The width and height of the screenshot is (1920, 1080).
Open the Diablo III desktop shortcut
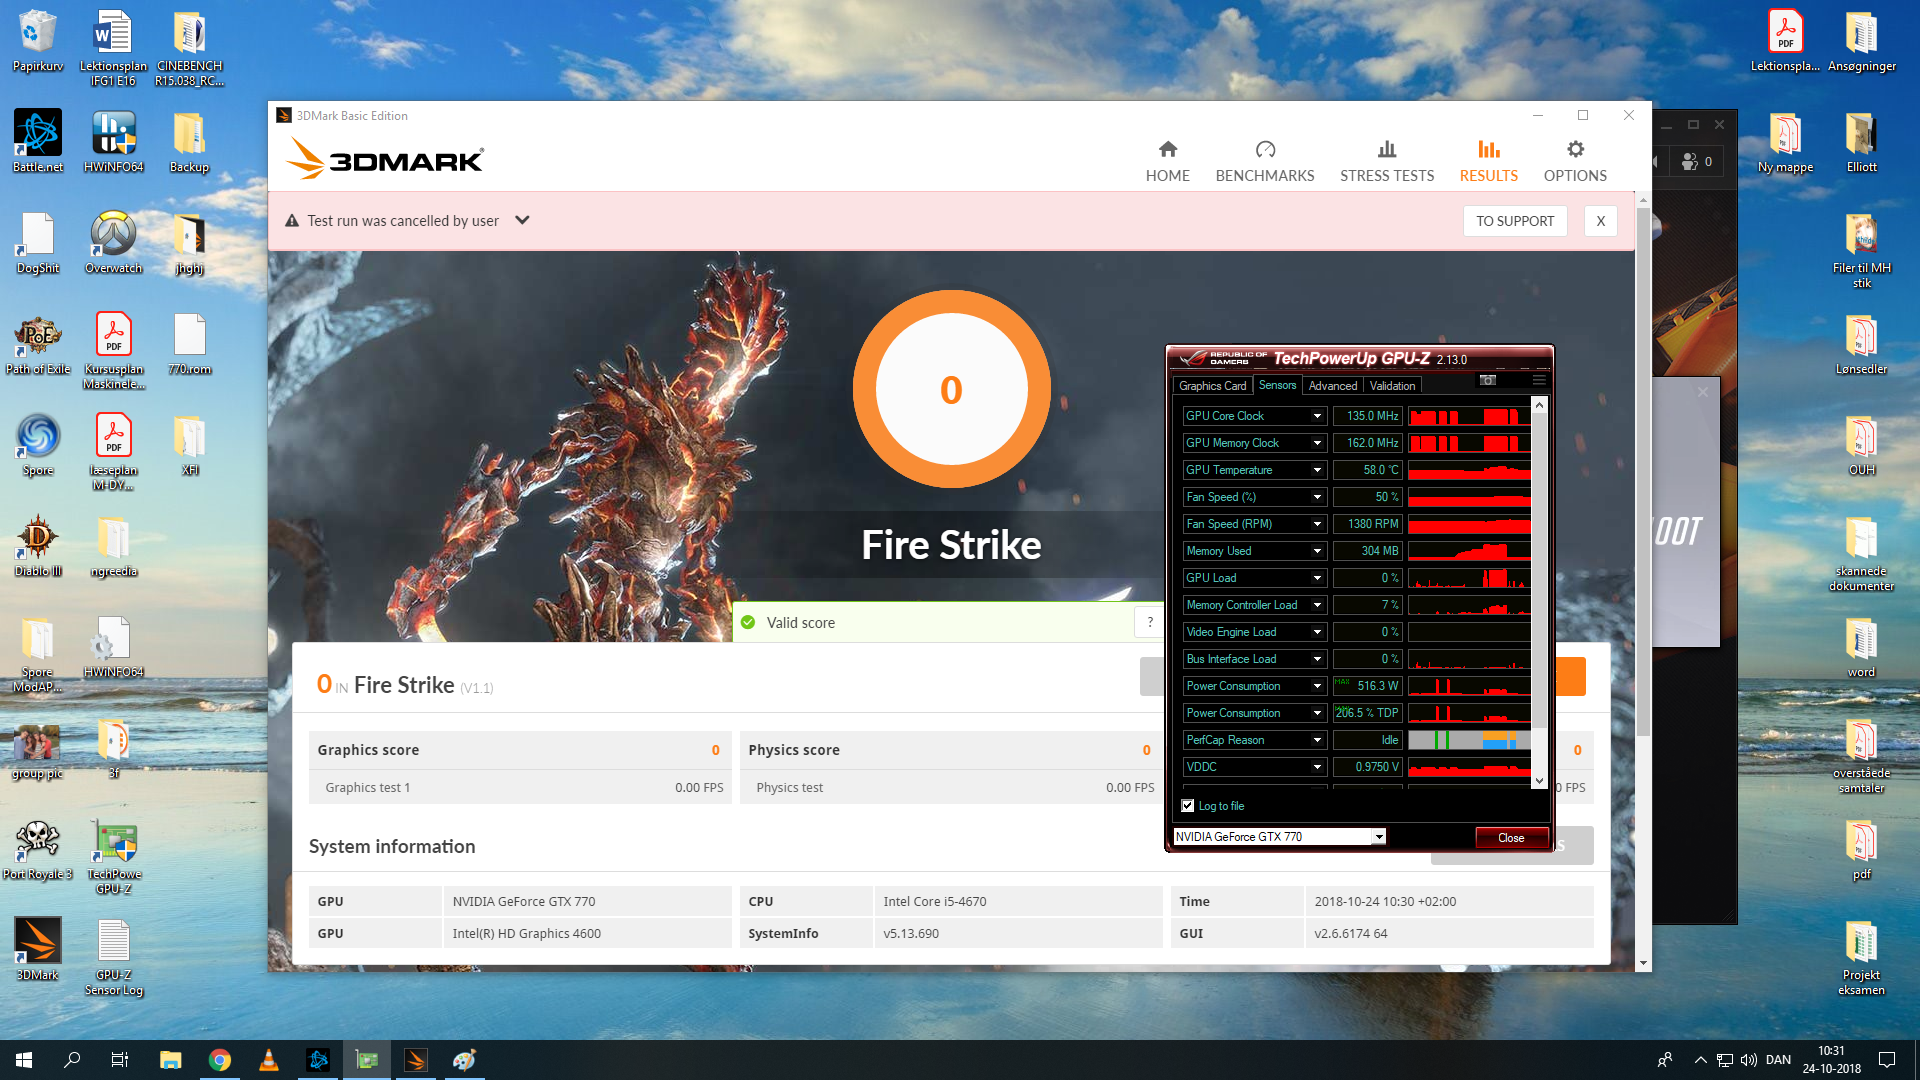(x=38, y=545)
